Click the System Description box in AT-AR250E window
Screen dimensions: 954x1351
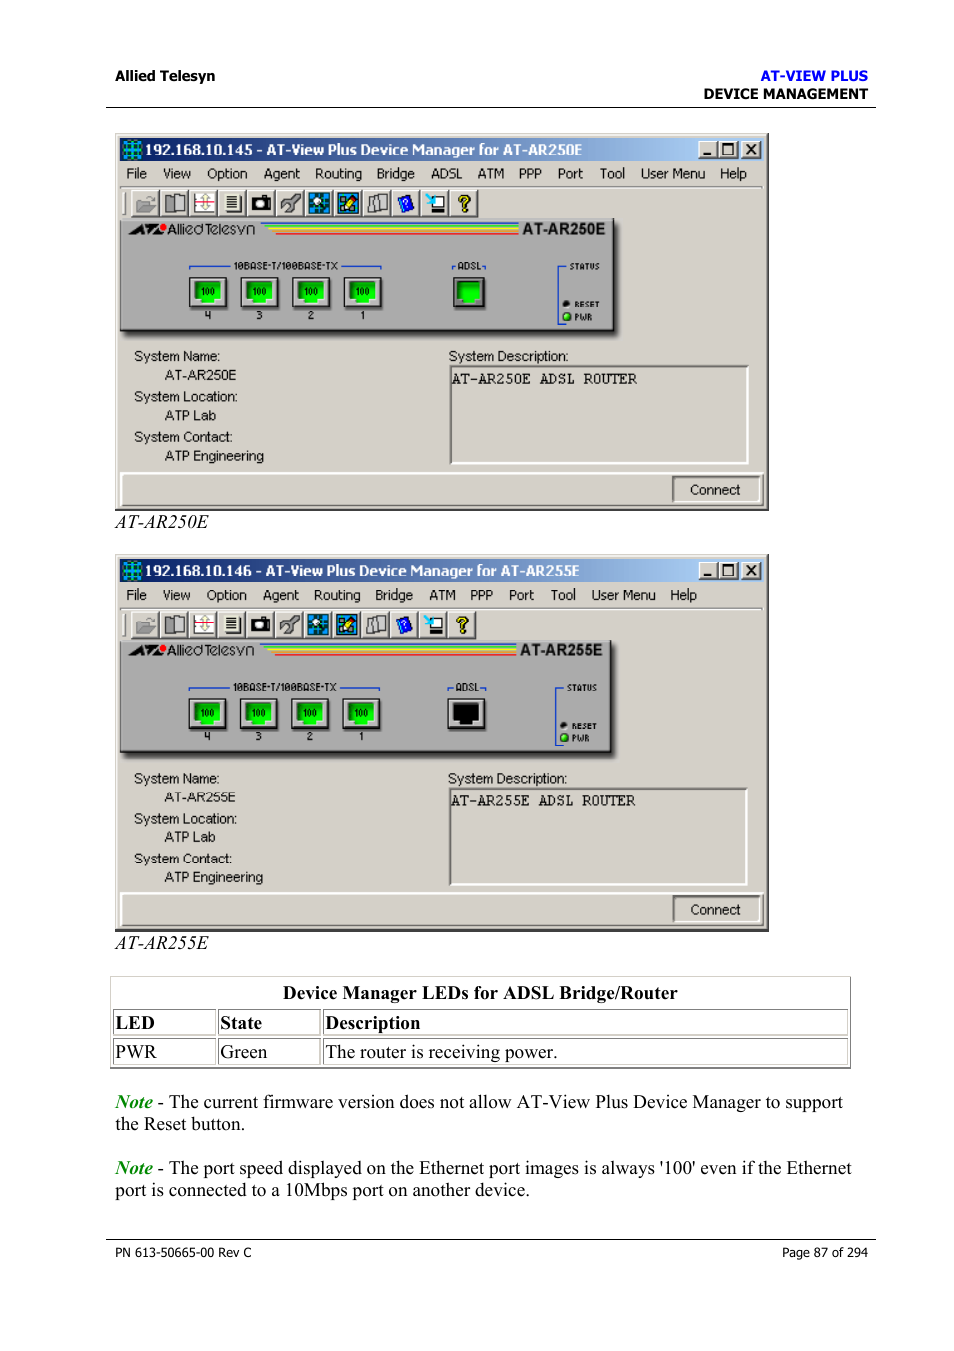coord(599,415)
